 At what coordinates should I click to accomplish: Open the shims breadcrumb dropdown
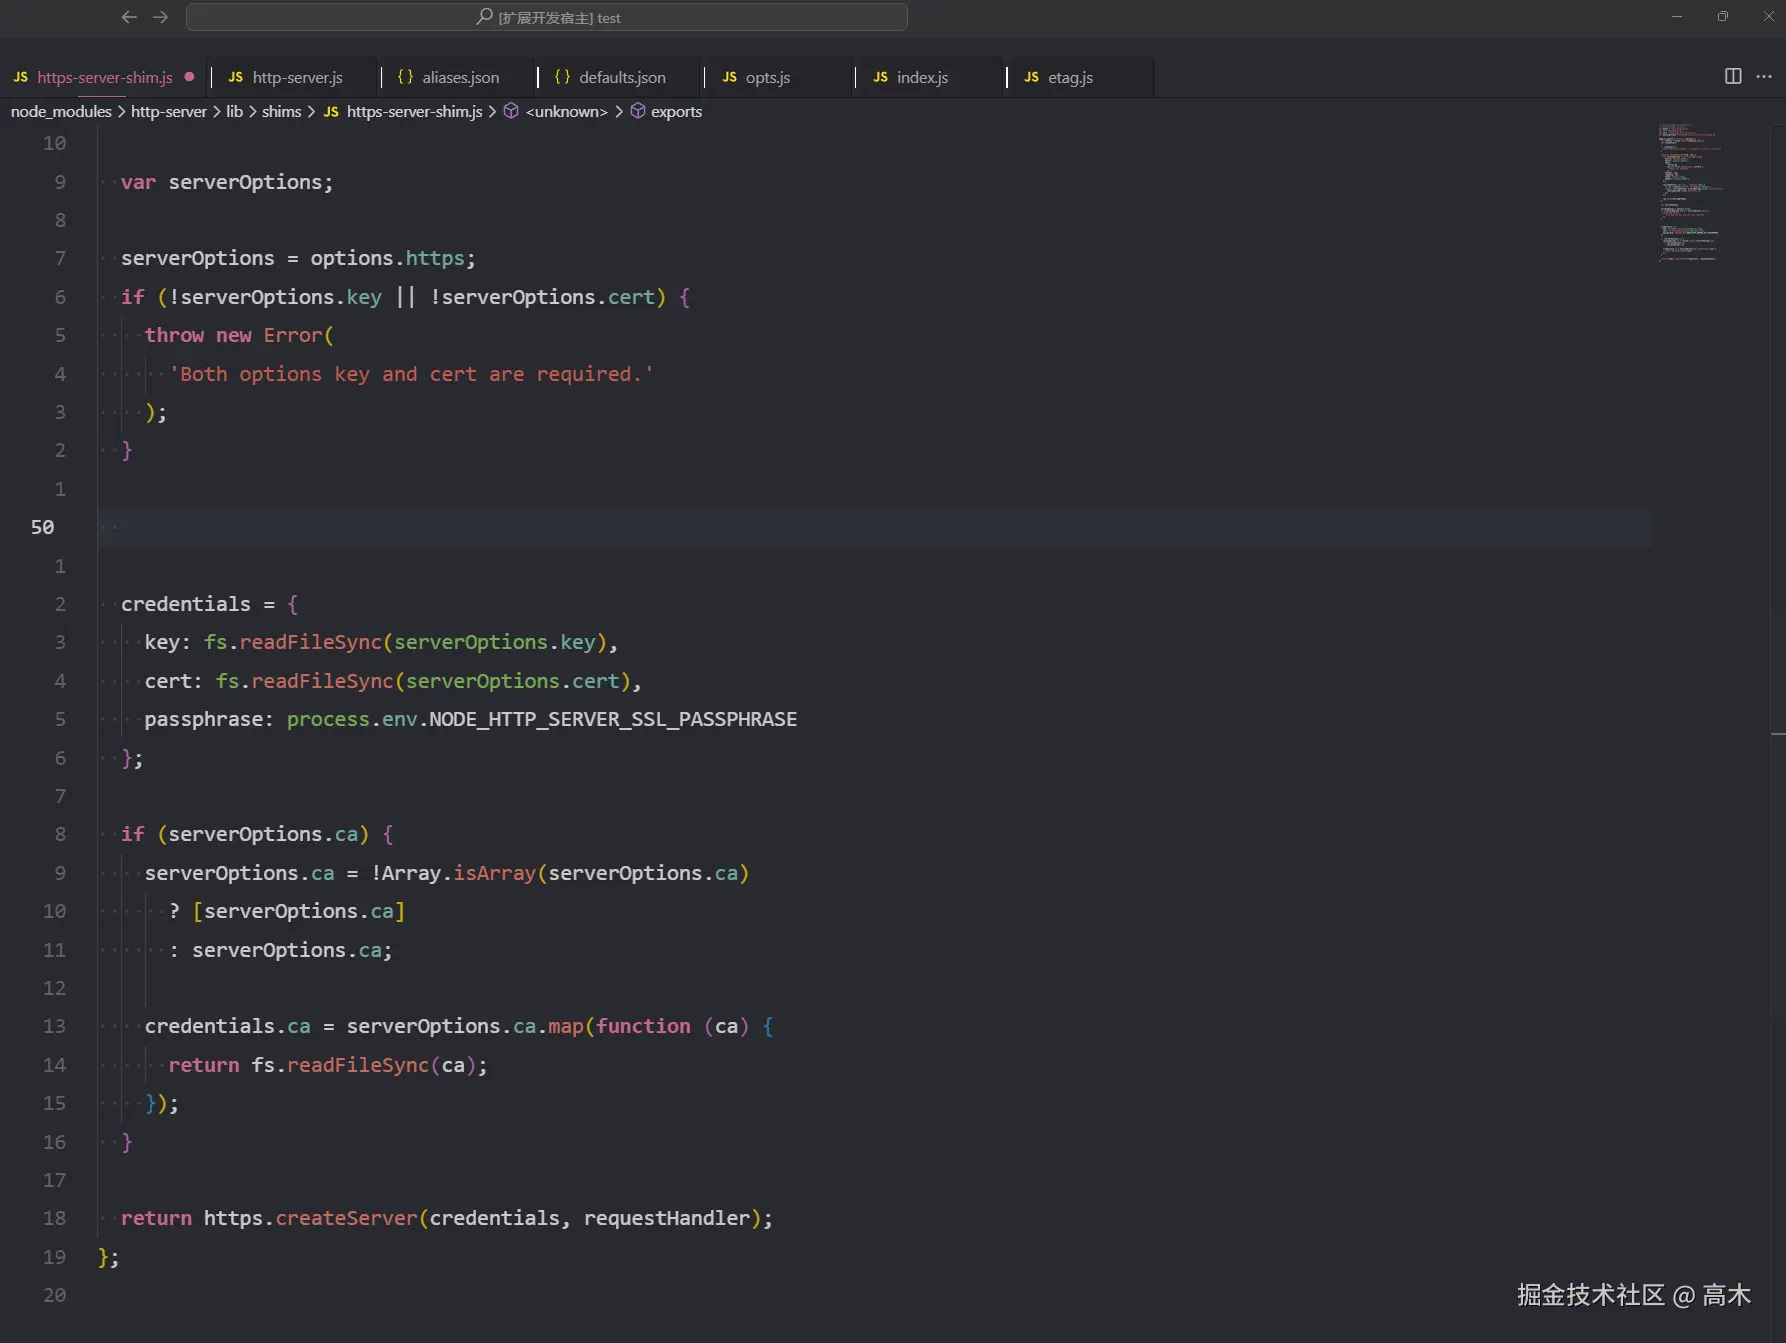click(281, 111)
